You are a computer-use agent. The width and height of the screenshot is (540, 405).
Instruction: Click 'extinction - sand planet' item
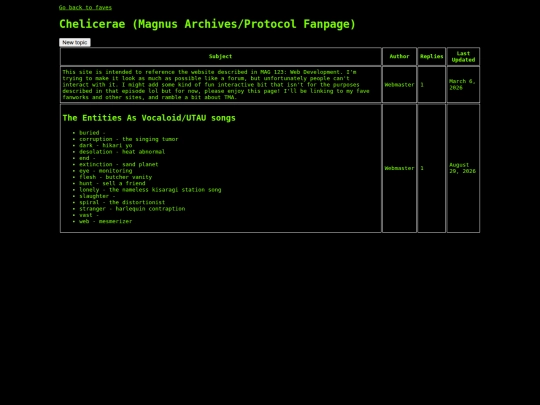pos(119,165)
